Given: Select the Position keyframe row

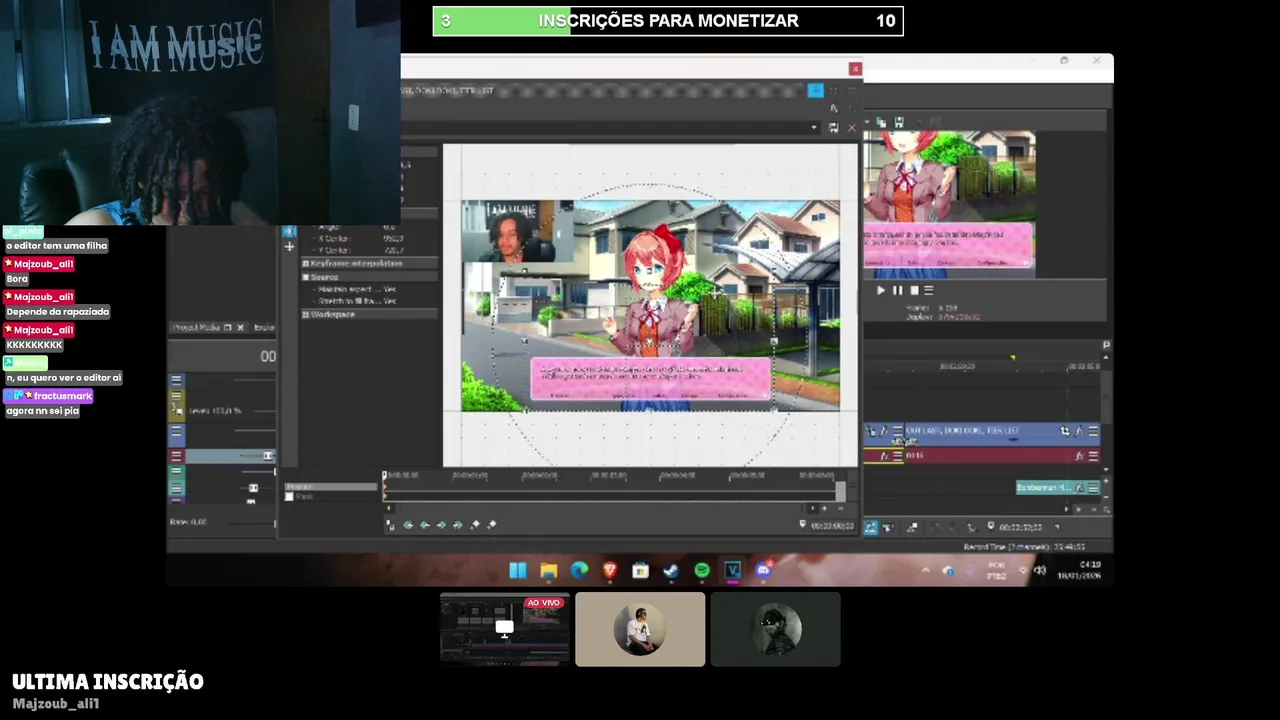Looking at the screenshot, I should (x=331, y=487).
